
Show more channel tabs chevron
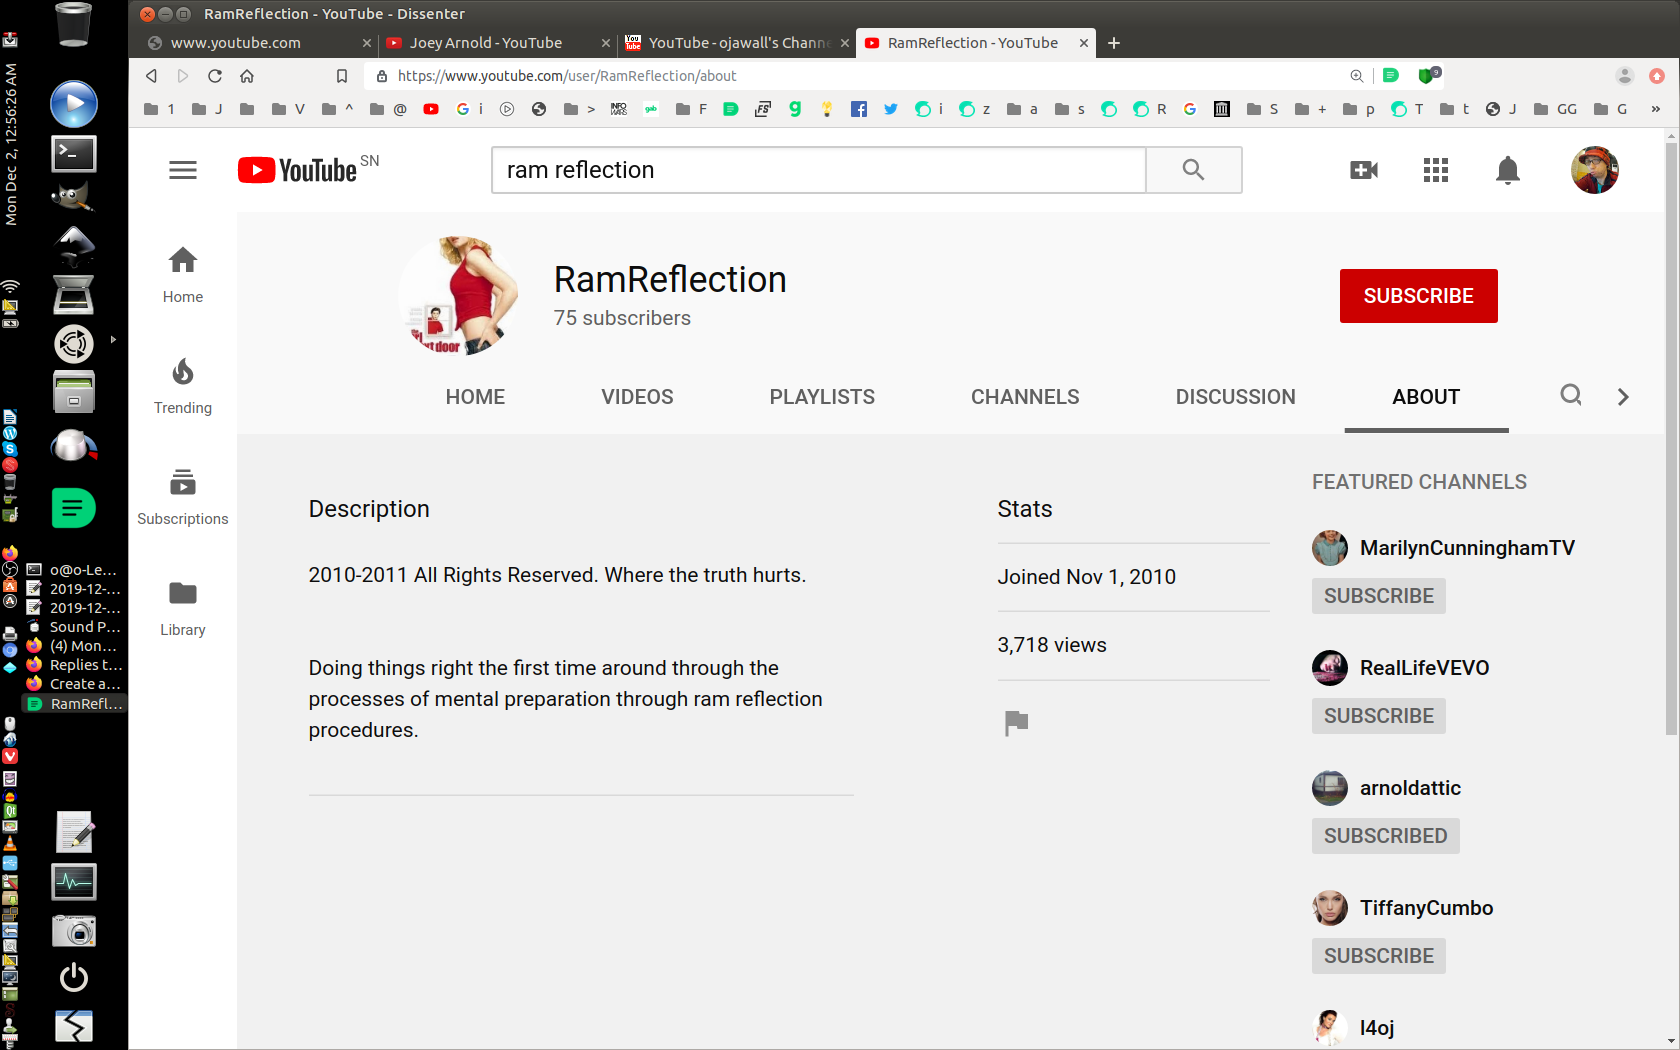(x=1623, y=397)
